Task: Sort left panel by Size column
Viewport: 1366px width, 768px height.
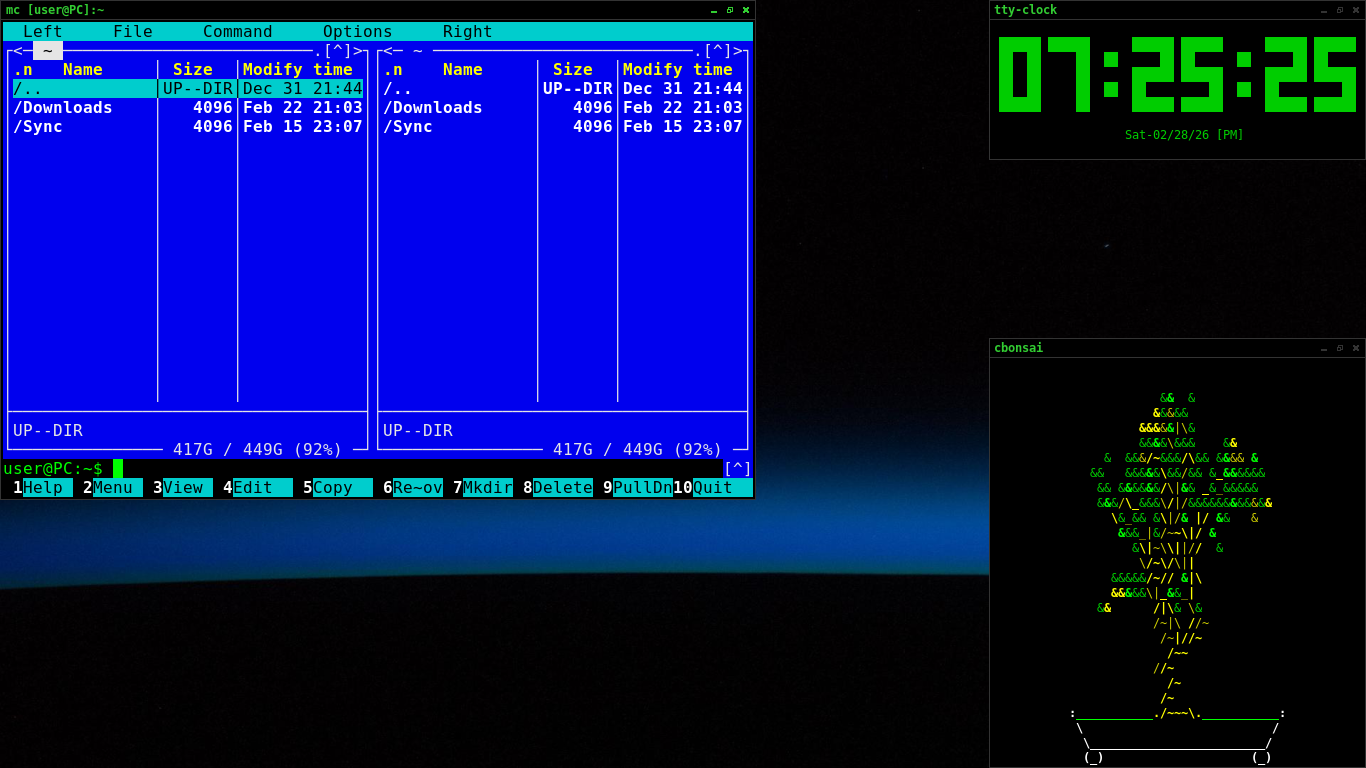Action: [193, 70]
